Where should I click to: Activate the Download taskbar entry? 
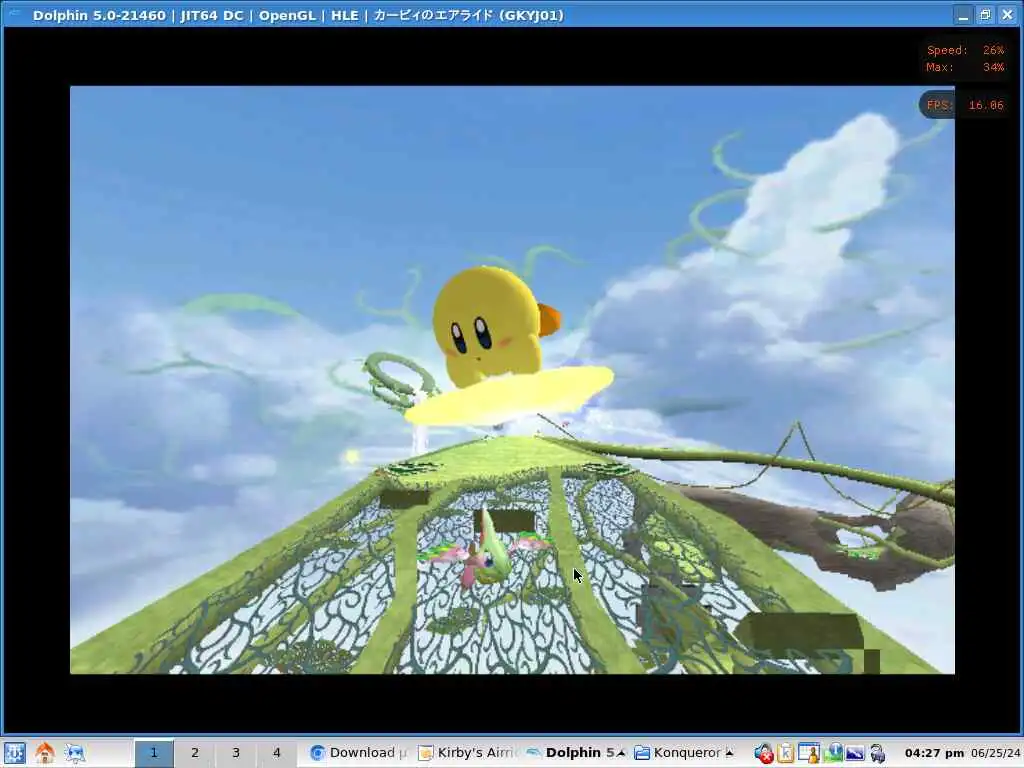coord(359,753)
